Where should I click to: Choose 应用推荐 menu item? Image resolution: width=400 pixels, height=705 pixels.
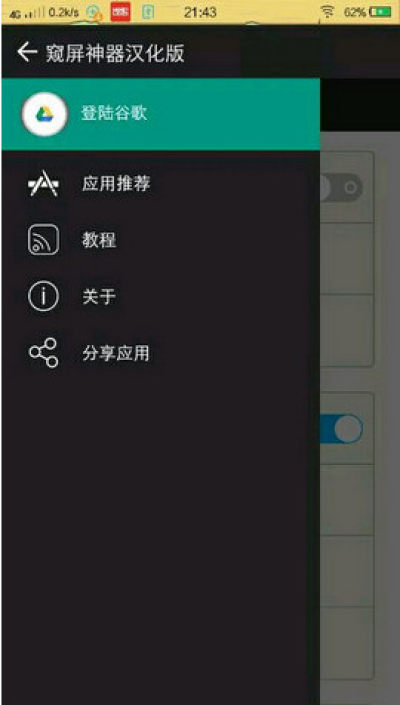coord(161,184)
